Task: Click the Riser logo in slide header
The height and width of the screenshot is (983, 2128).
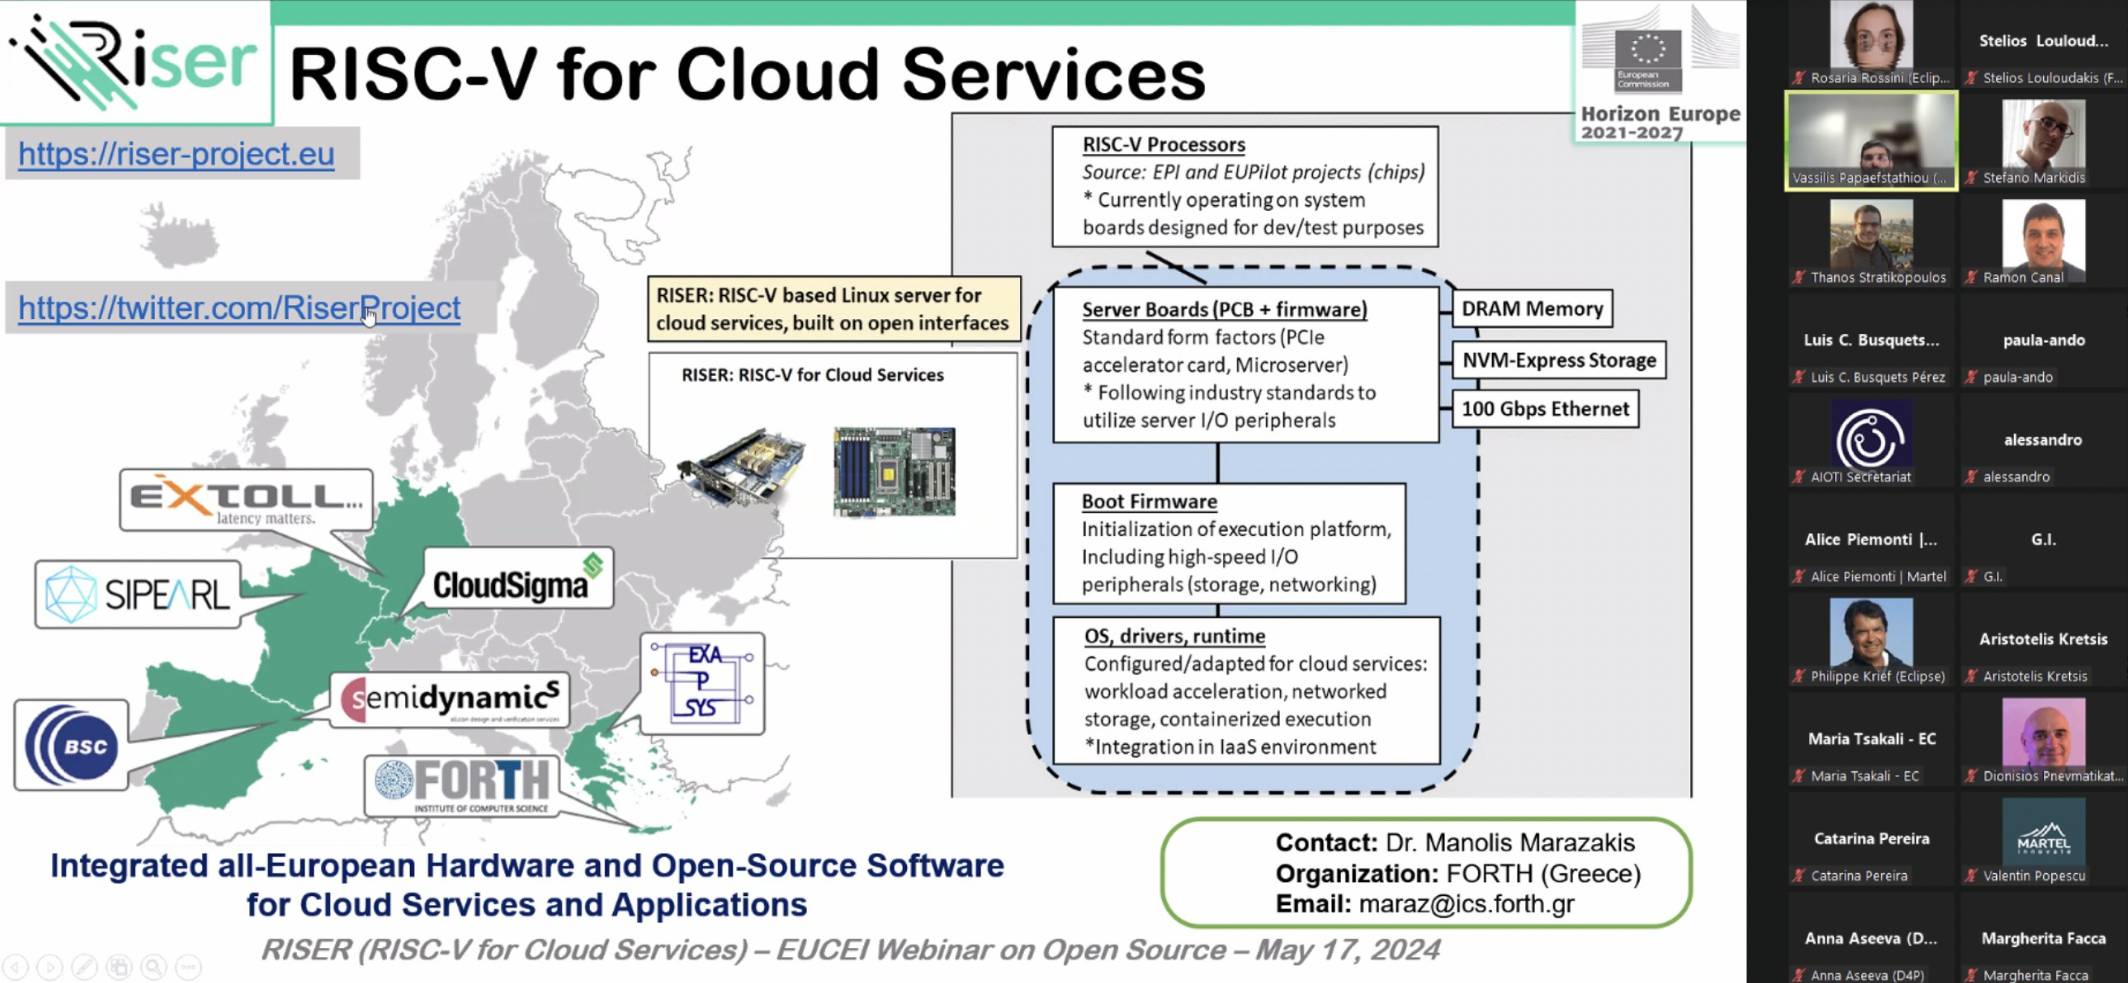Action: pos(135,60)
